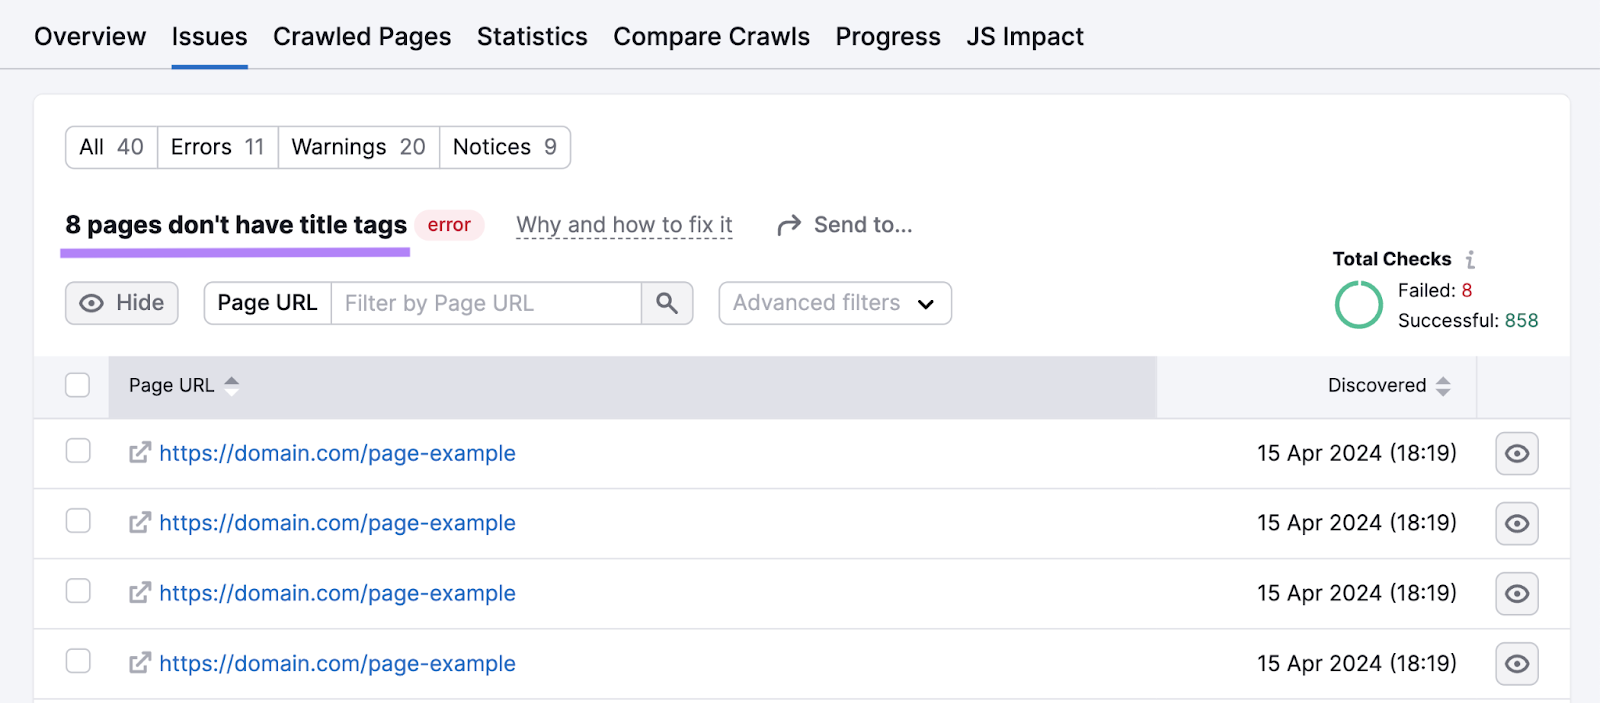
Task: Click the Failed/Successful checks progress ring
Action: click(x=1359, y=305)
